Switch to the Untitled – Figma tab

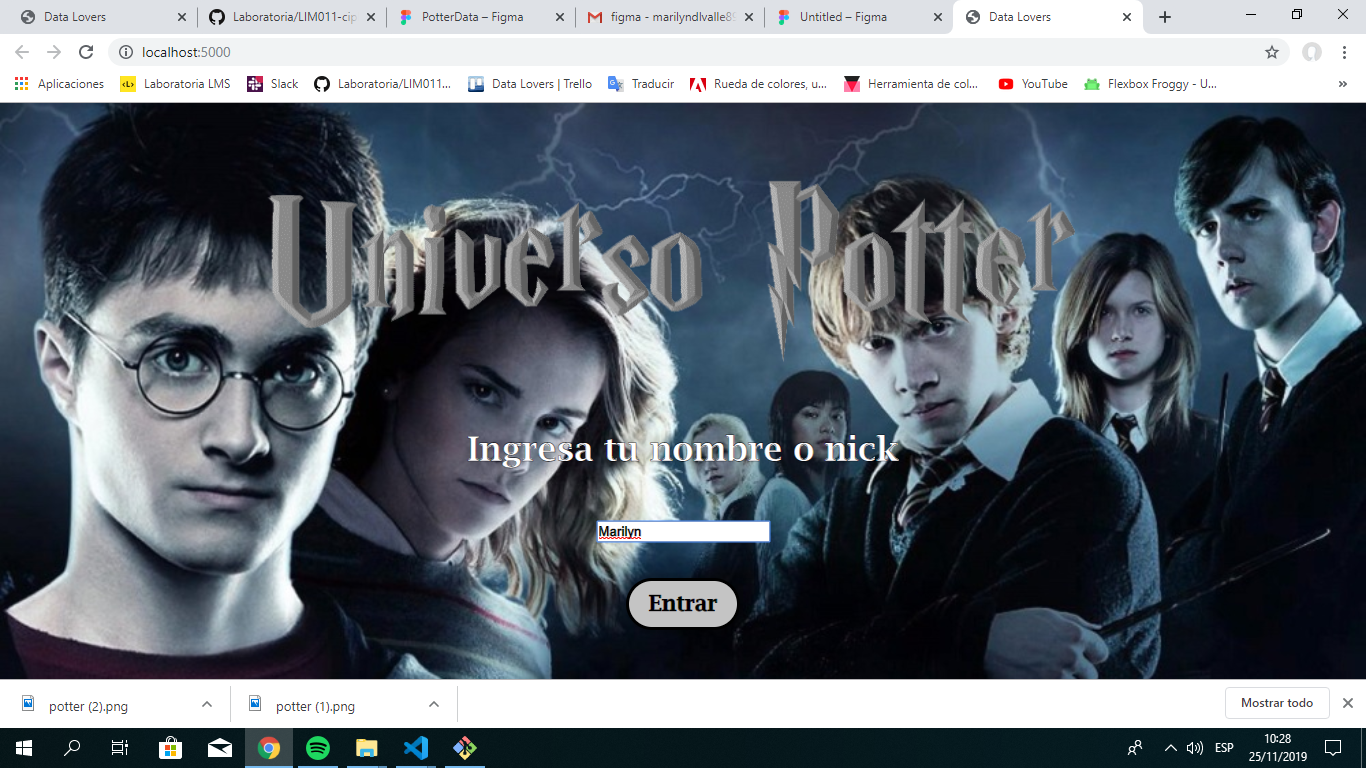[x=857, y=17]
